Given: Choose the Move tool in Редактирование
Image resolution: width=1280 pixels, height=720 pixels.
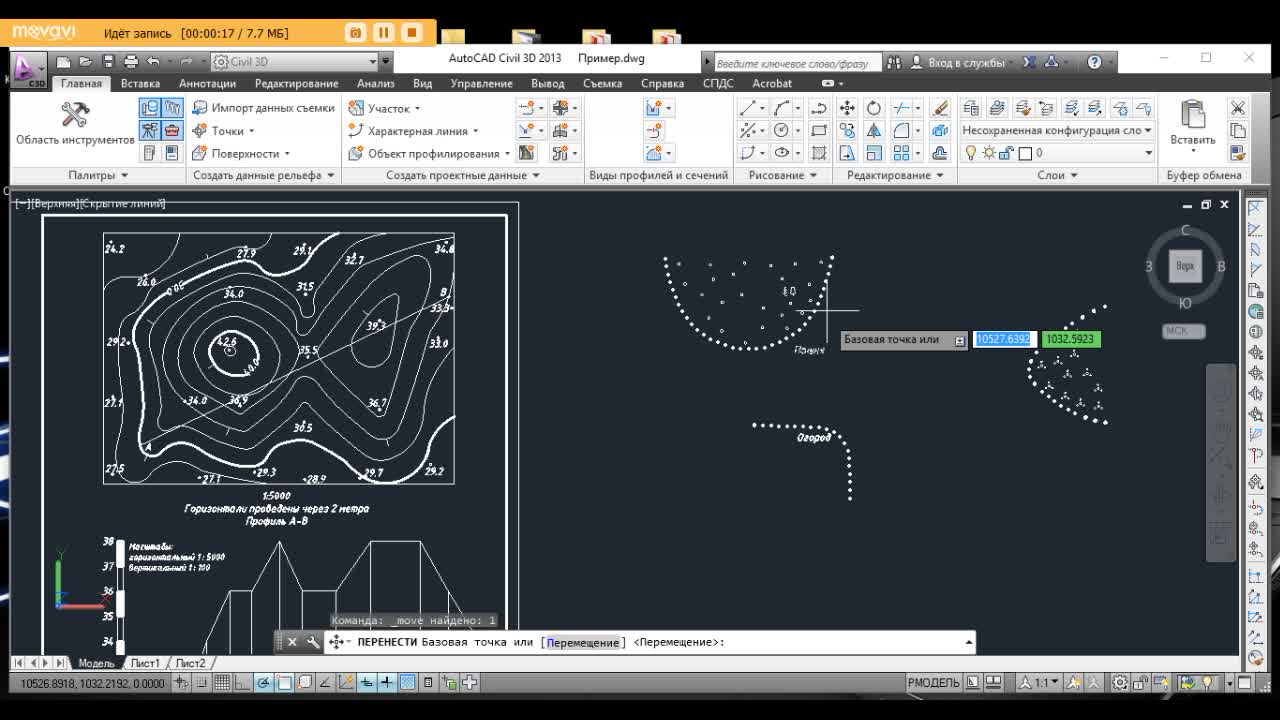Looking at the screenshot, I should 847,108.
